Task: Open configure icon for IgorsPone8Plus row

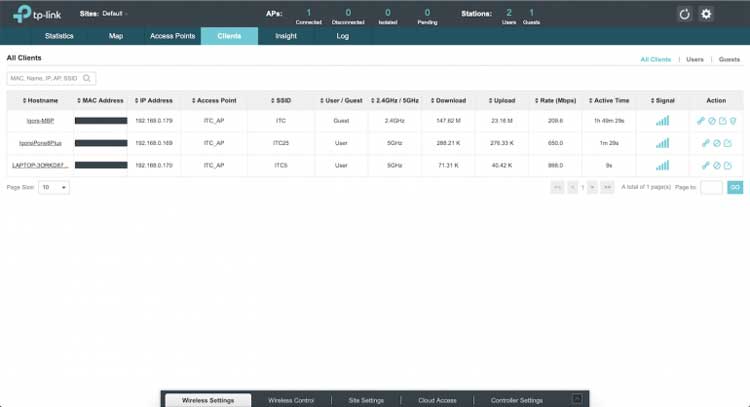Action: 728,143
